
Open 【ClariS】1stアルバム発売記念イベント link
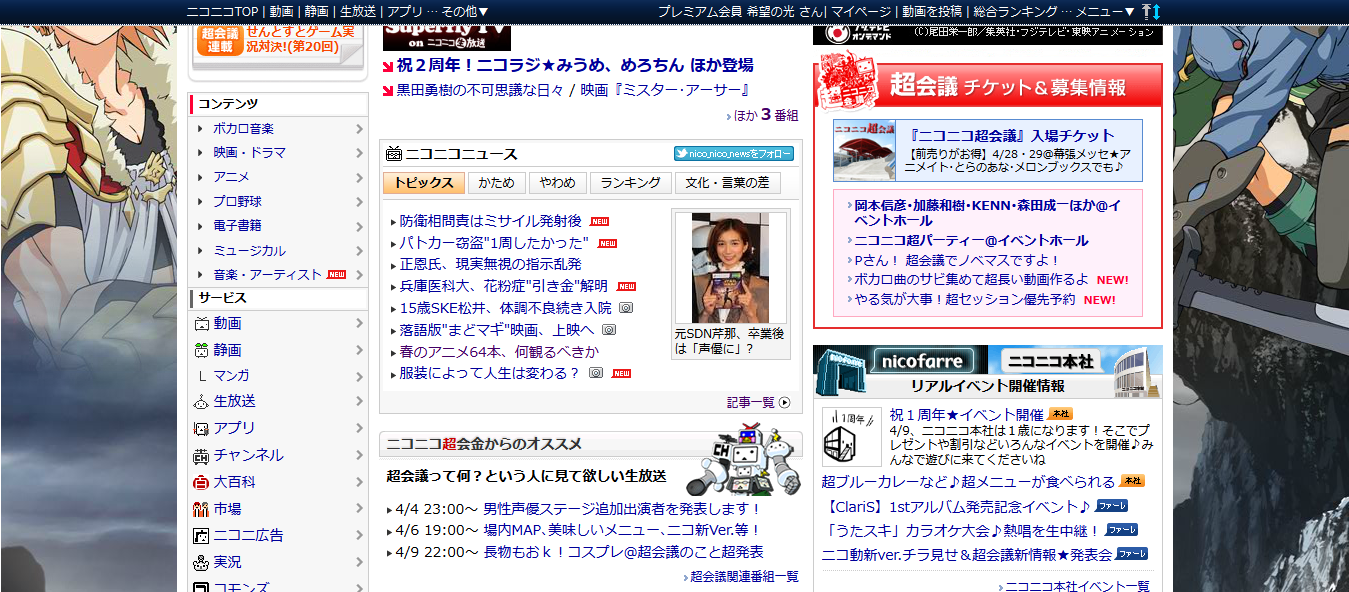956,506
